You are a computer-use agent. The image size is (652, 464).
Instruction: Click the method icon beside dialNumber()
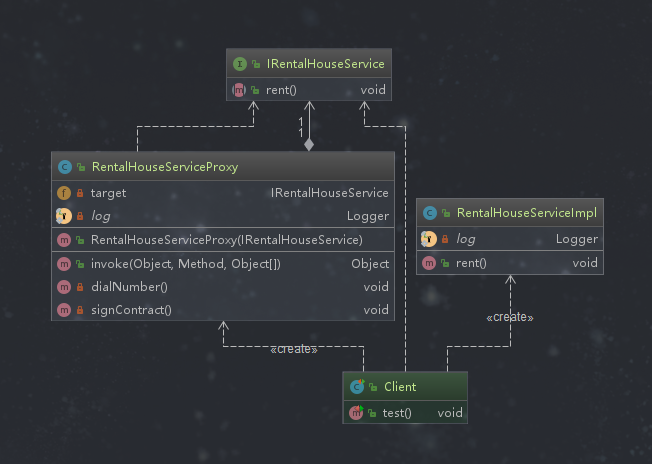(64, 287)
